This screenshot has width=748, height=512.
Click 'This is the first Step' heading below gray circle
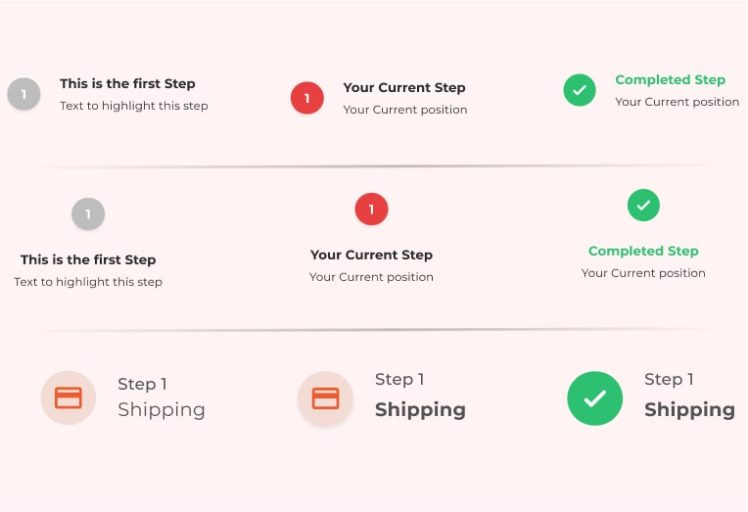tap(88, 260)
